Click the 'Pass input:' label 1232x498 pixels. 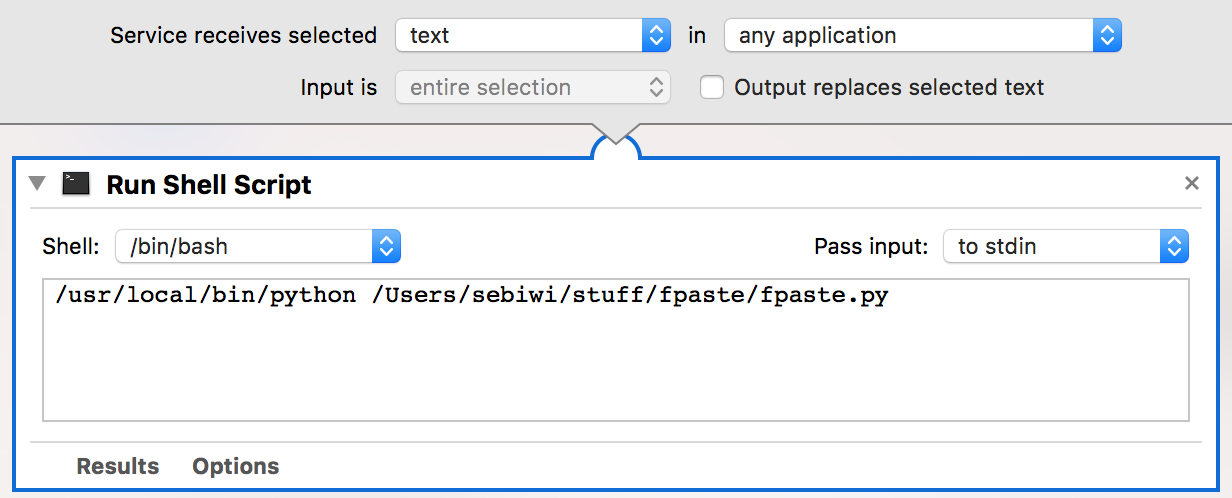click(871, 246)
